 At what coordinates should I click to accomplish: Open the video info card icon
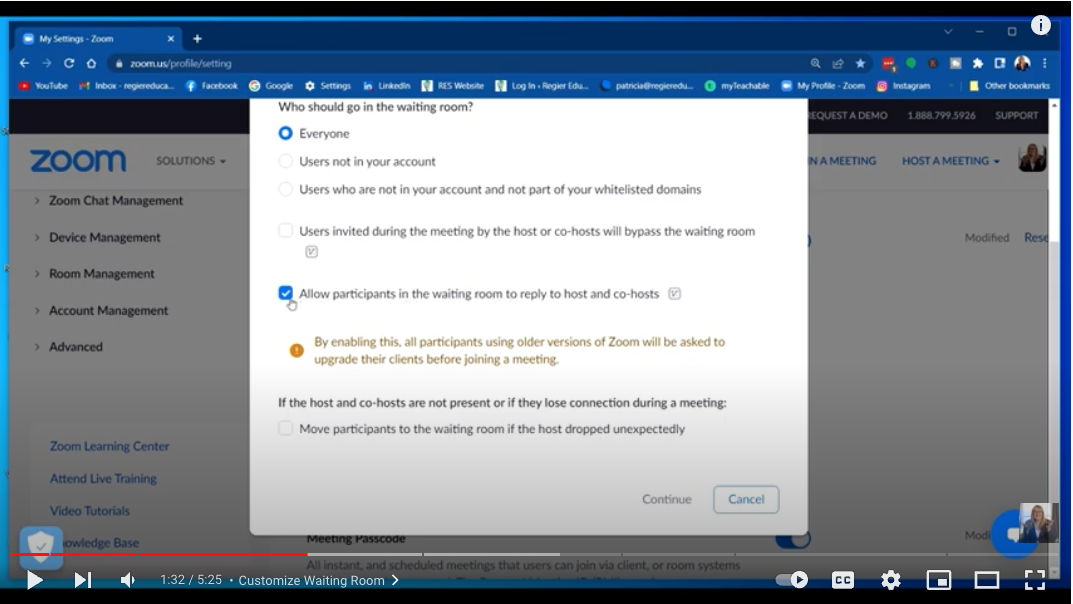pos(1040,25)
